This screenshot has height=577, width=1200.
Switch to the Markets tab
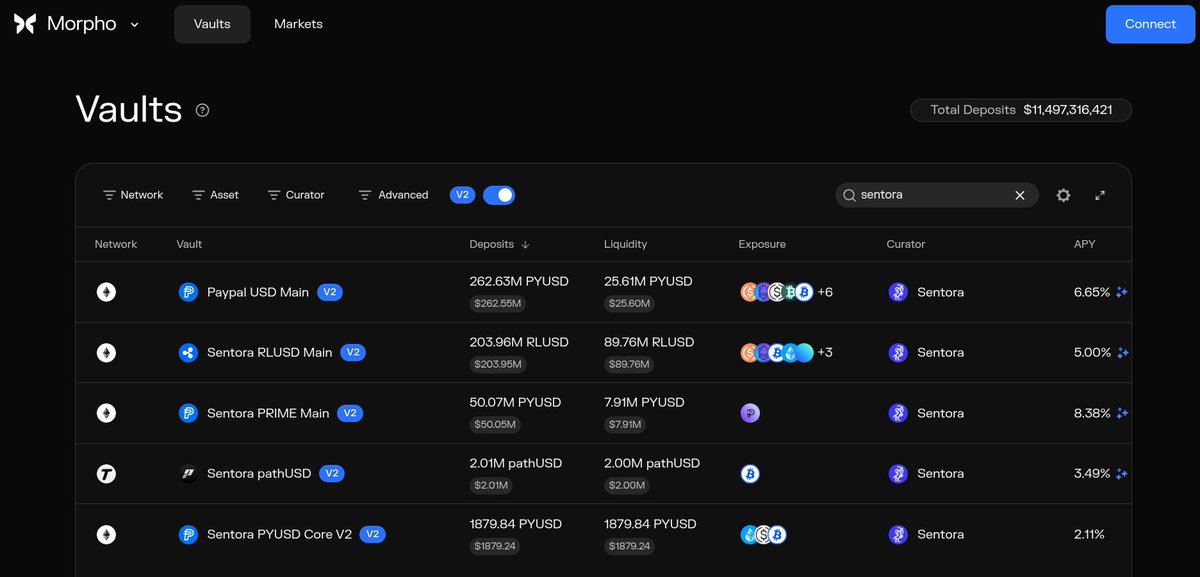[298, 24]
